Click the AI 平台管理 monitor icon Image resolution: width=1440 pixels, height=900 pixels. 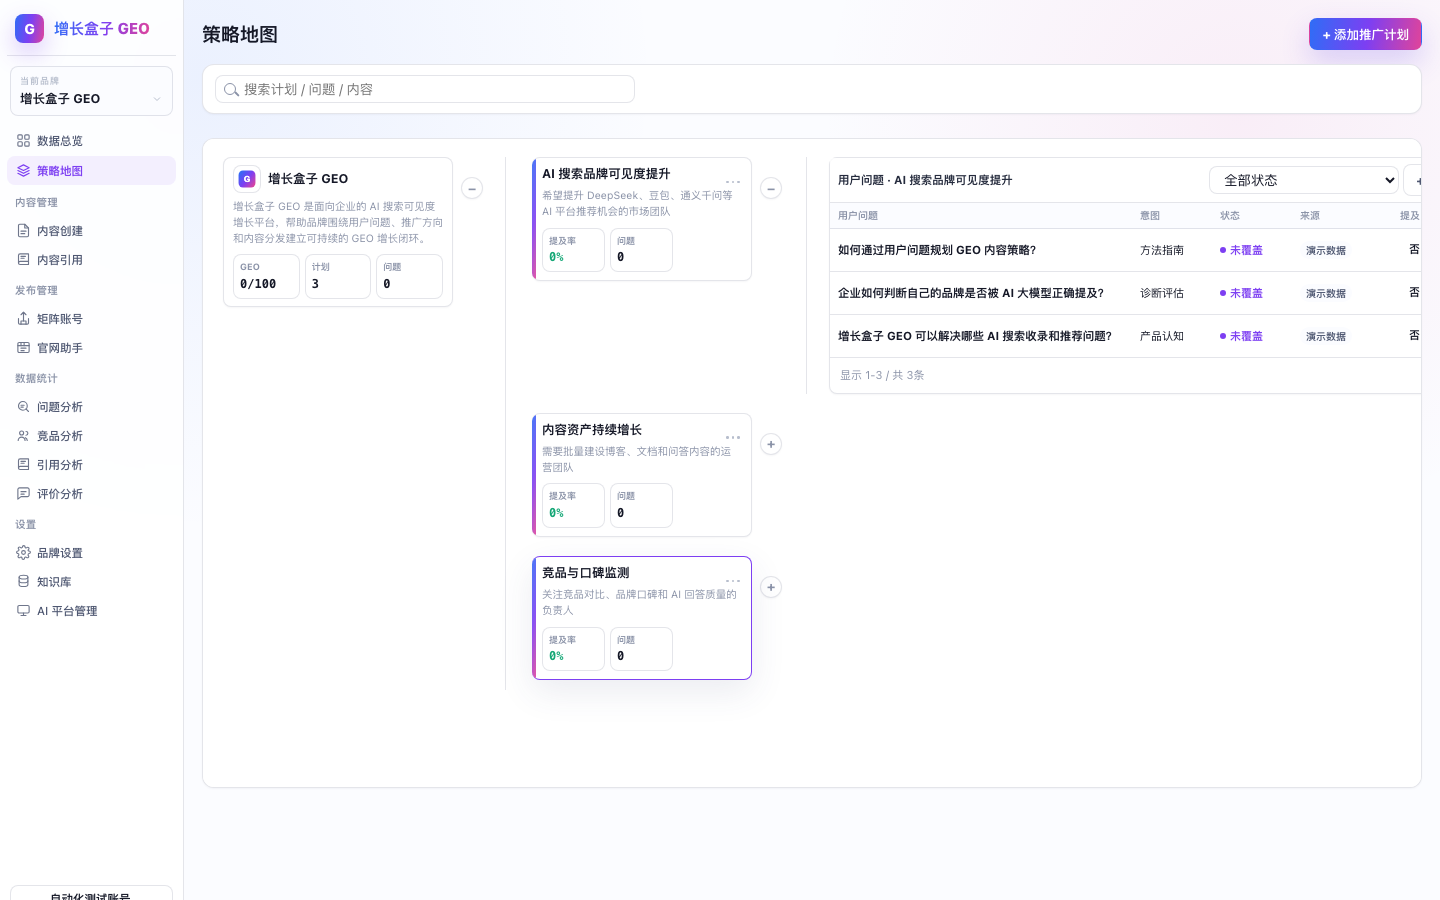tap(23, 611)
